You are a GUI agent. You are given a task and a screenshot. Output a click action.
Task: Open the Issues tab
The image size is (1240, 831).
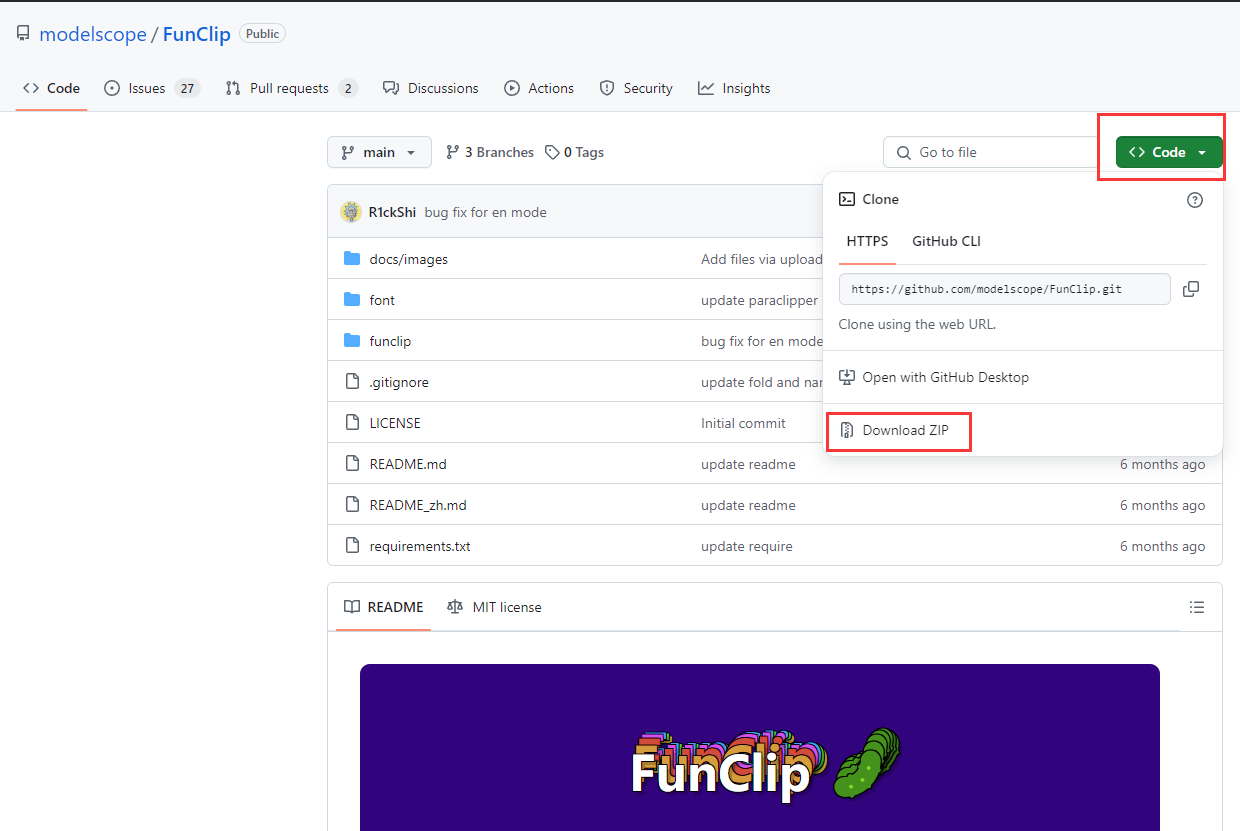pyautogui.click(x=152, y=88)
